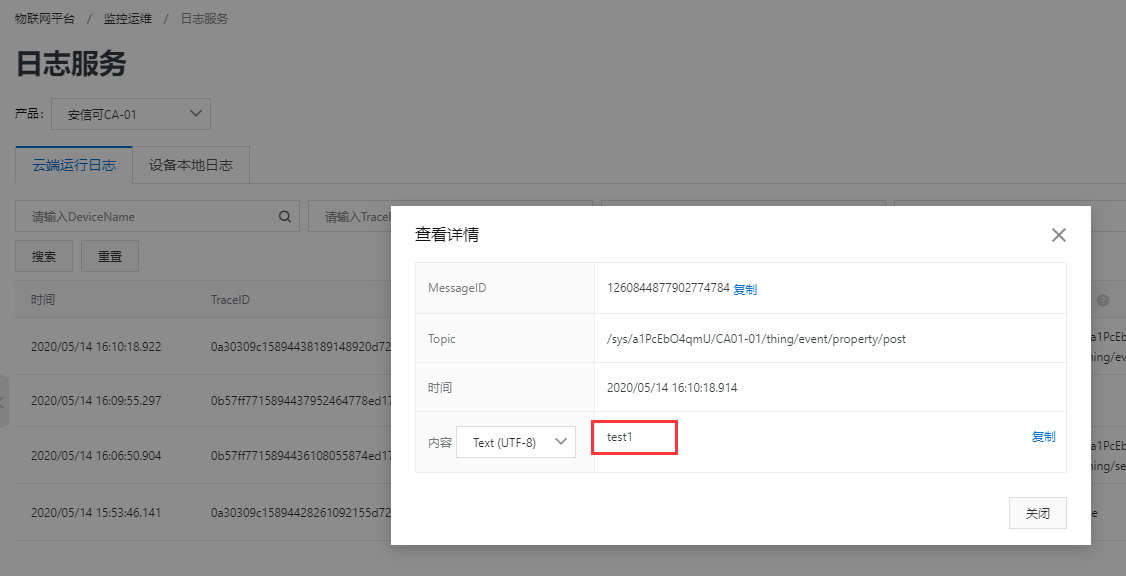Click log row time 2020/05/14 16:06:50.904
The height and width of the screenshot is (576, 1126).
click(x=96, y=455)
